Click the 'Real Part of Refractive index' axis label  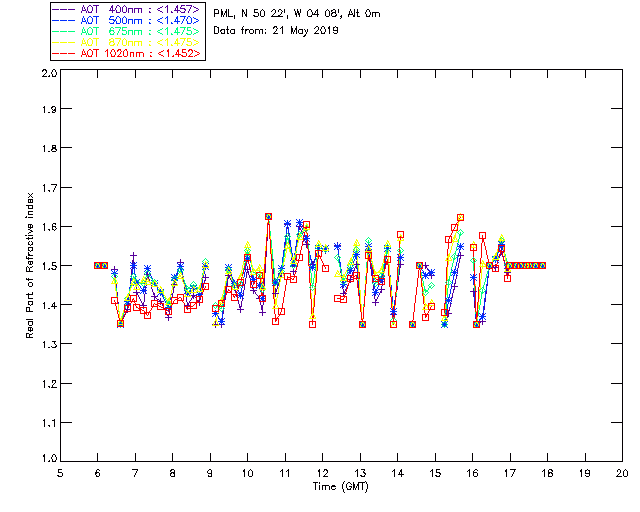(x=29, y=265)
